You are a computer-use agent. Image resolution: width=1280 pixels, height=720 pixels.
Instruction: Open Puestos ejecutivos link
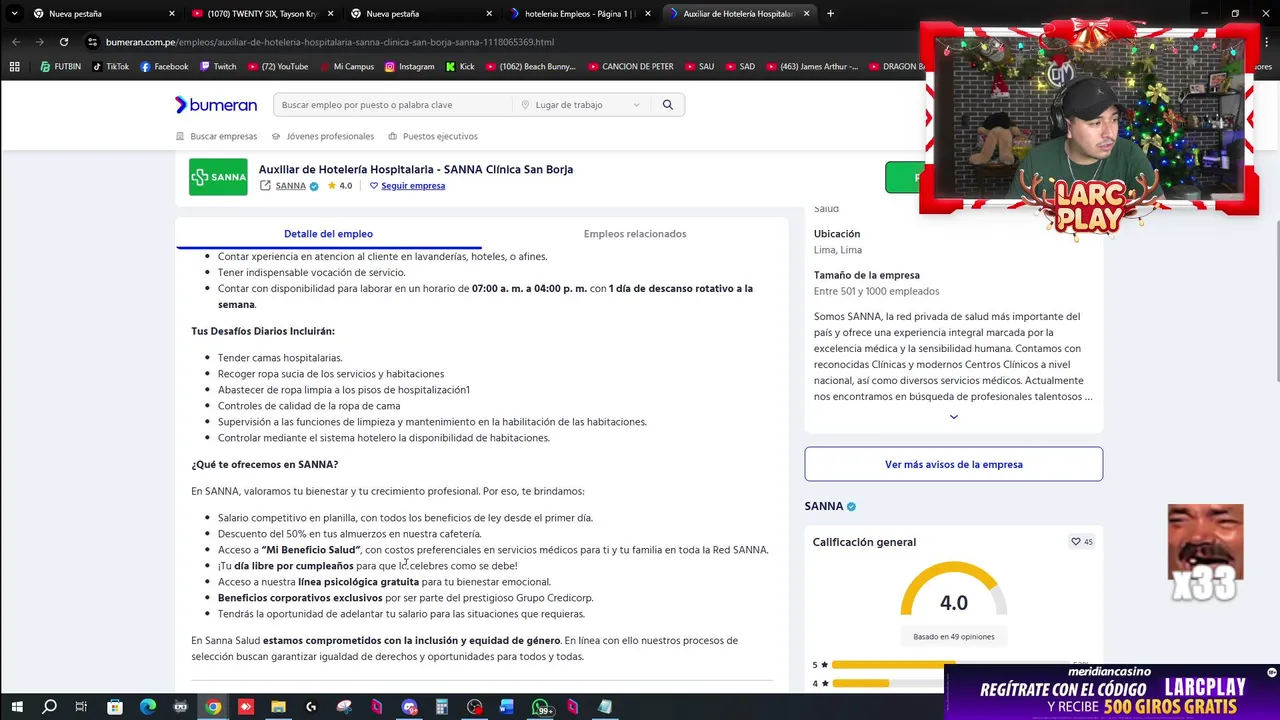433,136
